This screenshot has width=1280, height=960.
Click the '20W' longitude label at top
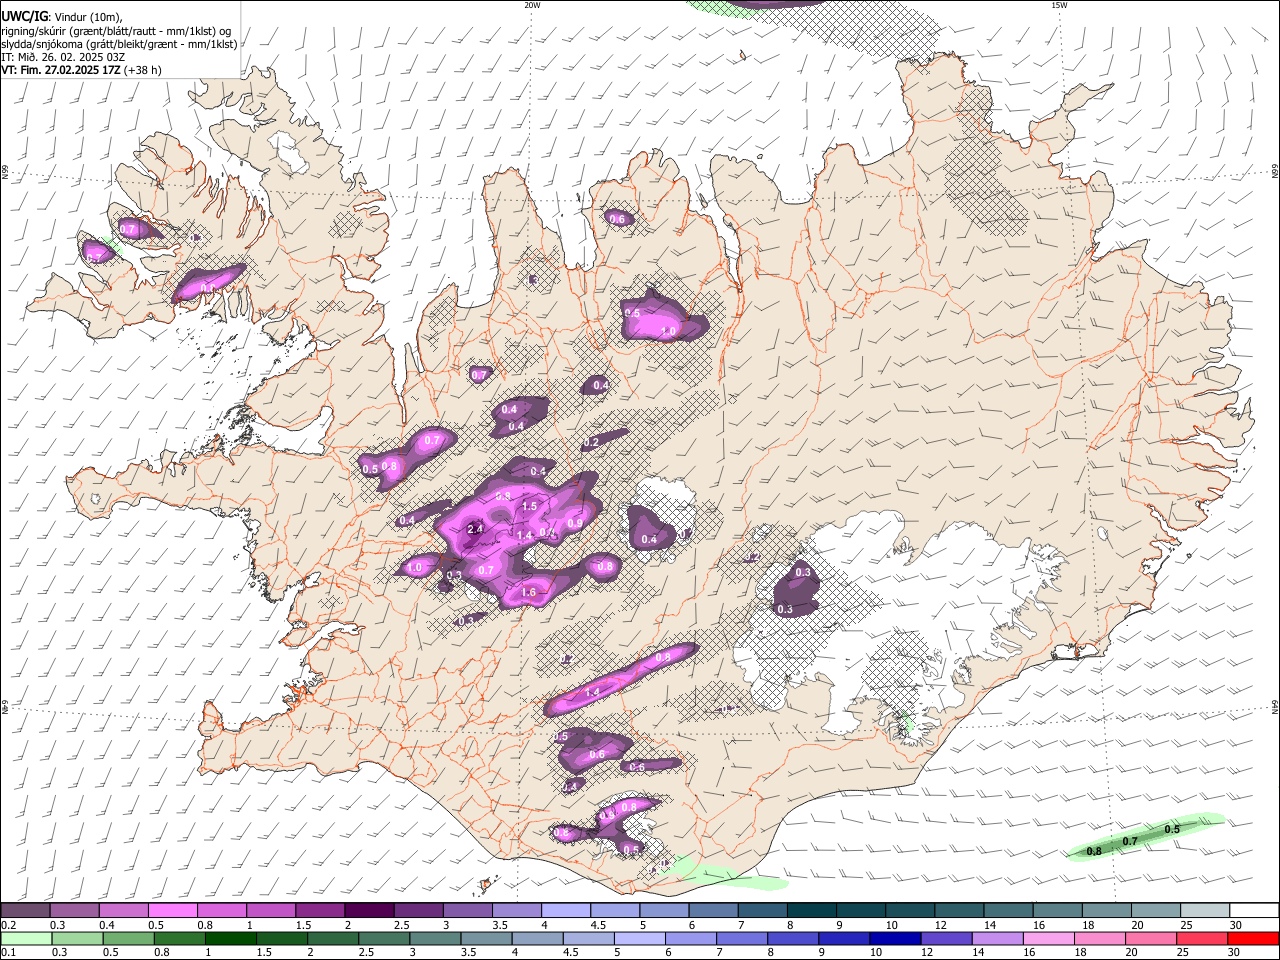coord(532,5)
